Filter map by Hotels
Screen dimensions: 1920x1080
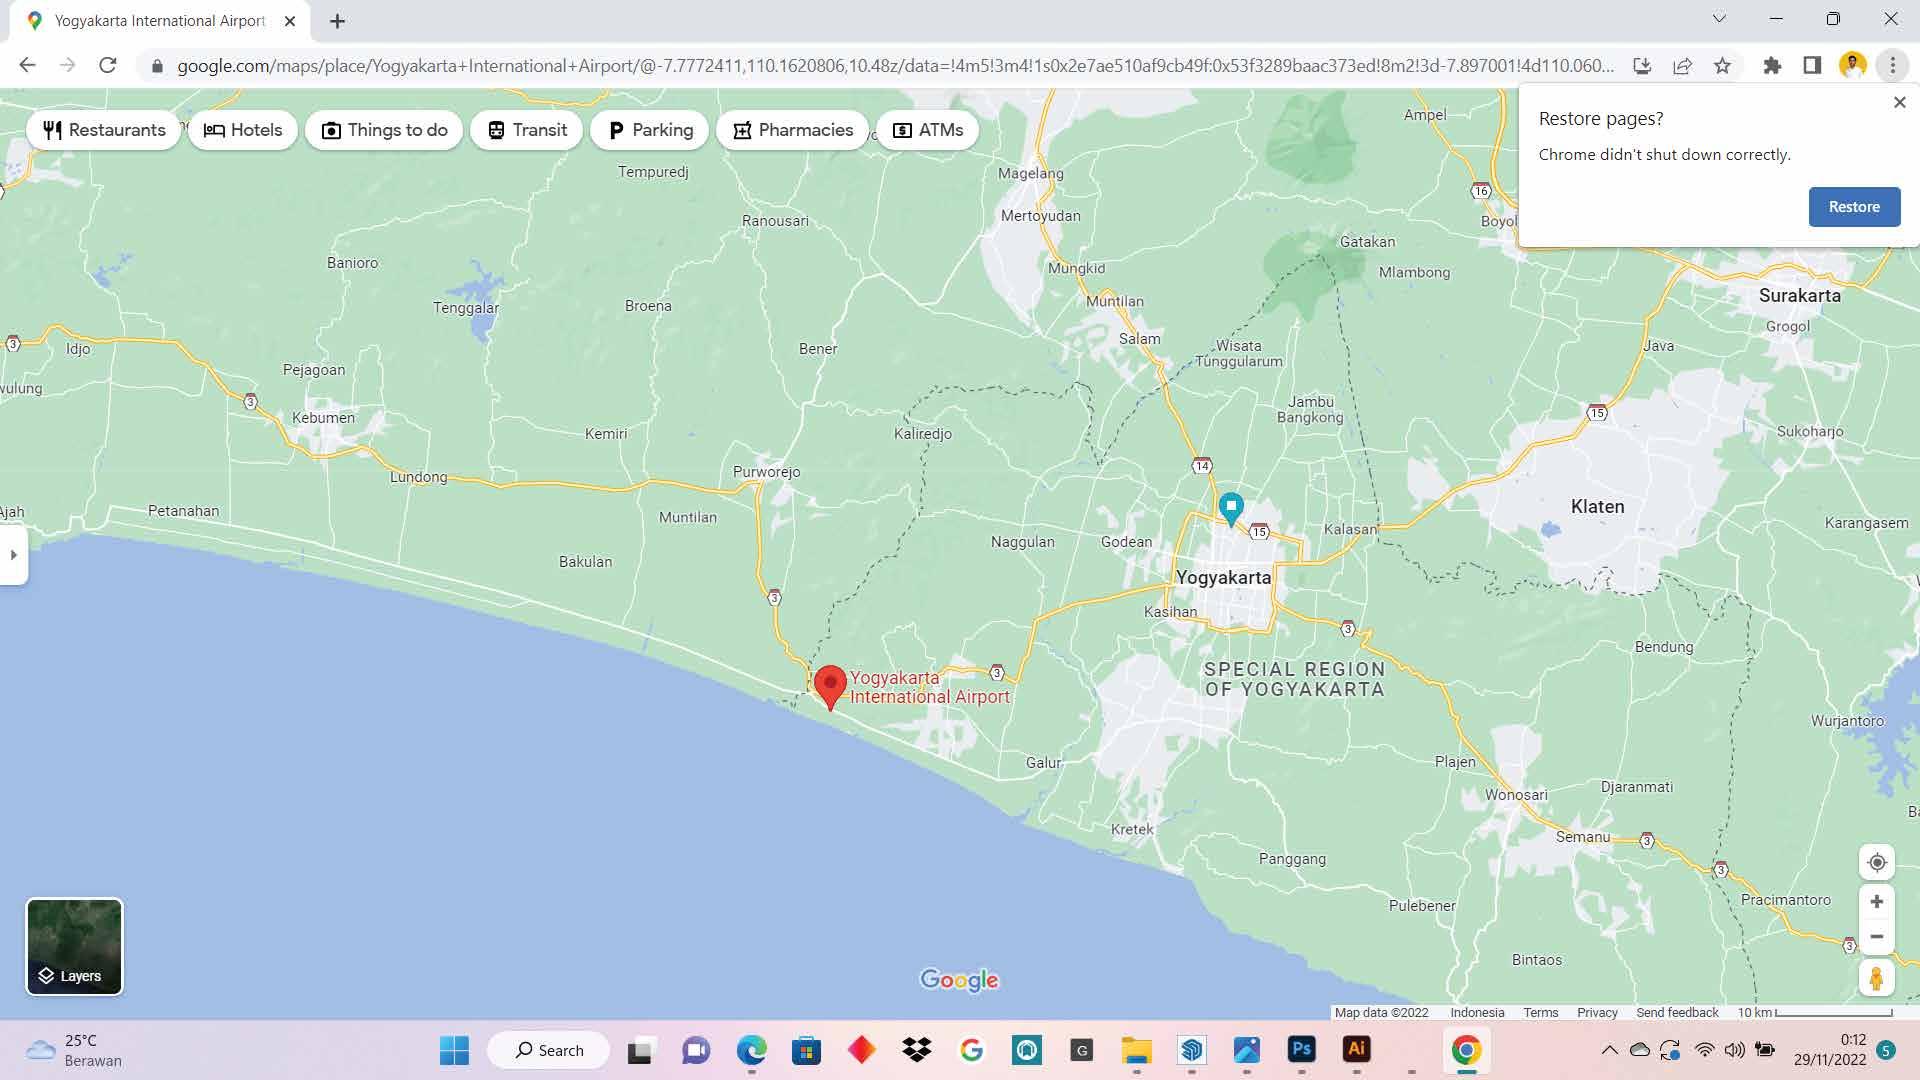243,130
